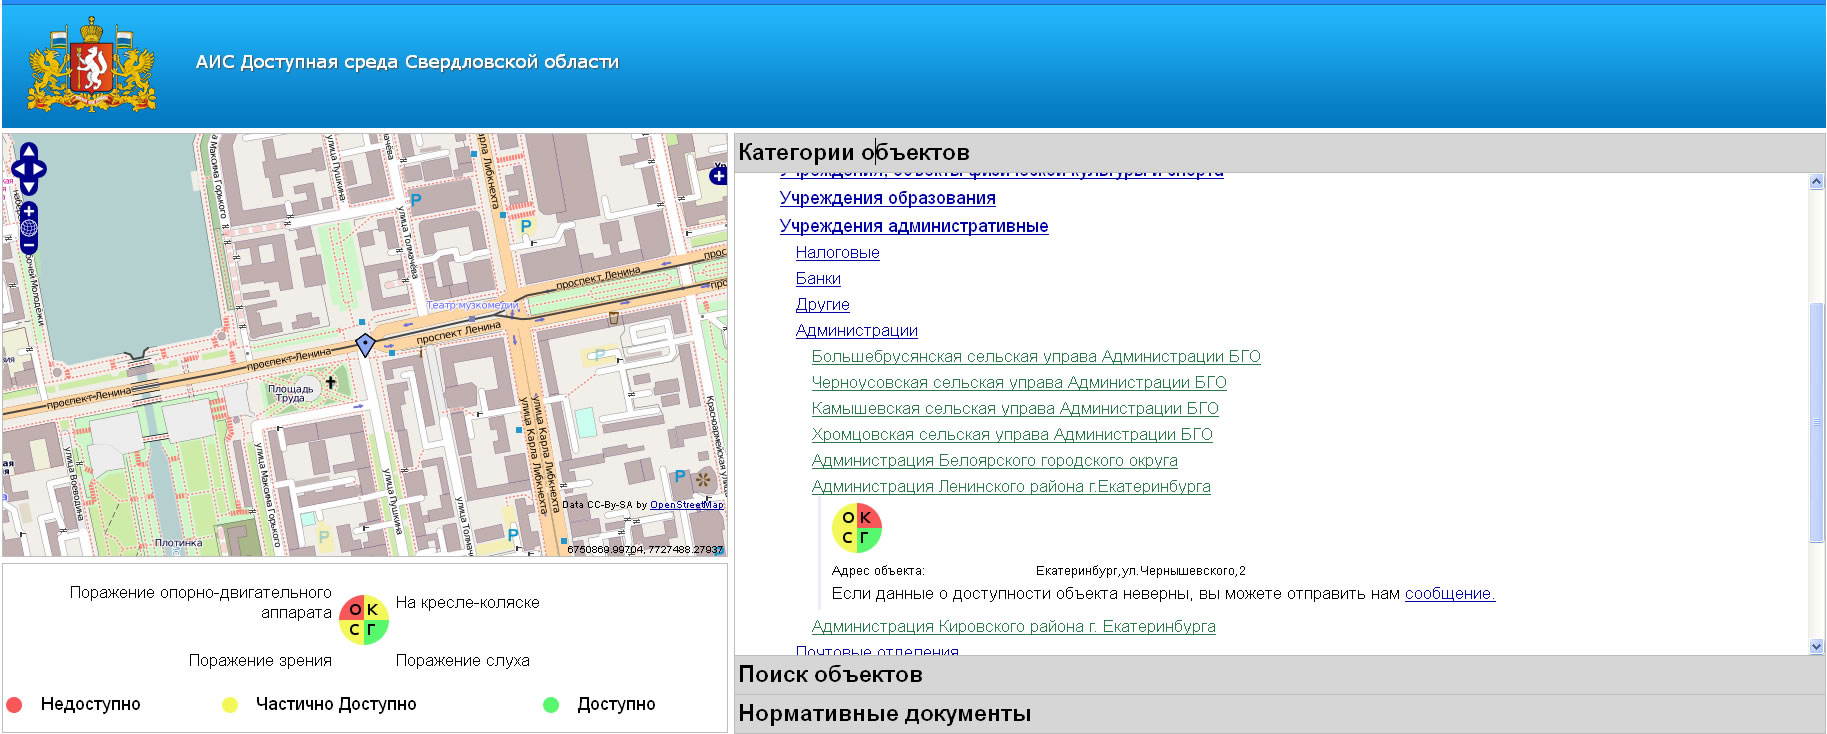The width and height of the screenshot is (1827, 734).
Task: Open the map layer switcher plus icon
Action: [718, 176]
